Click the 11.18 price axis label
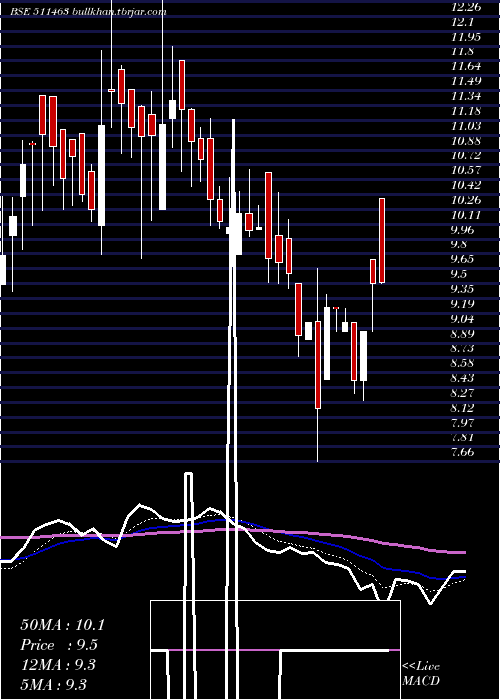500x700 pixels. tap(466, 111)
